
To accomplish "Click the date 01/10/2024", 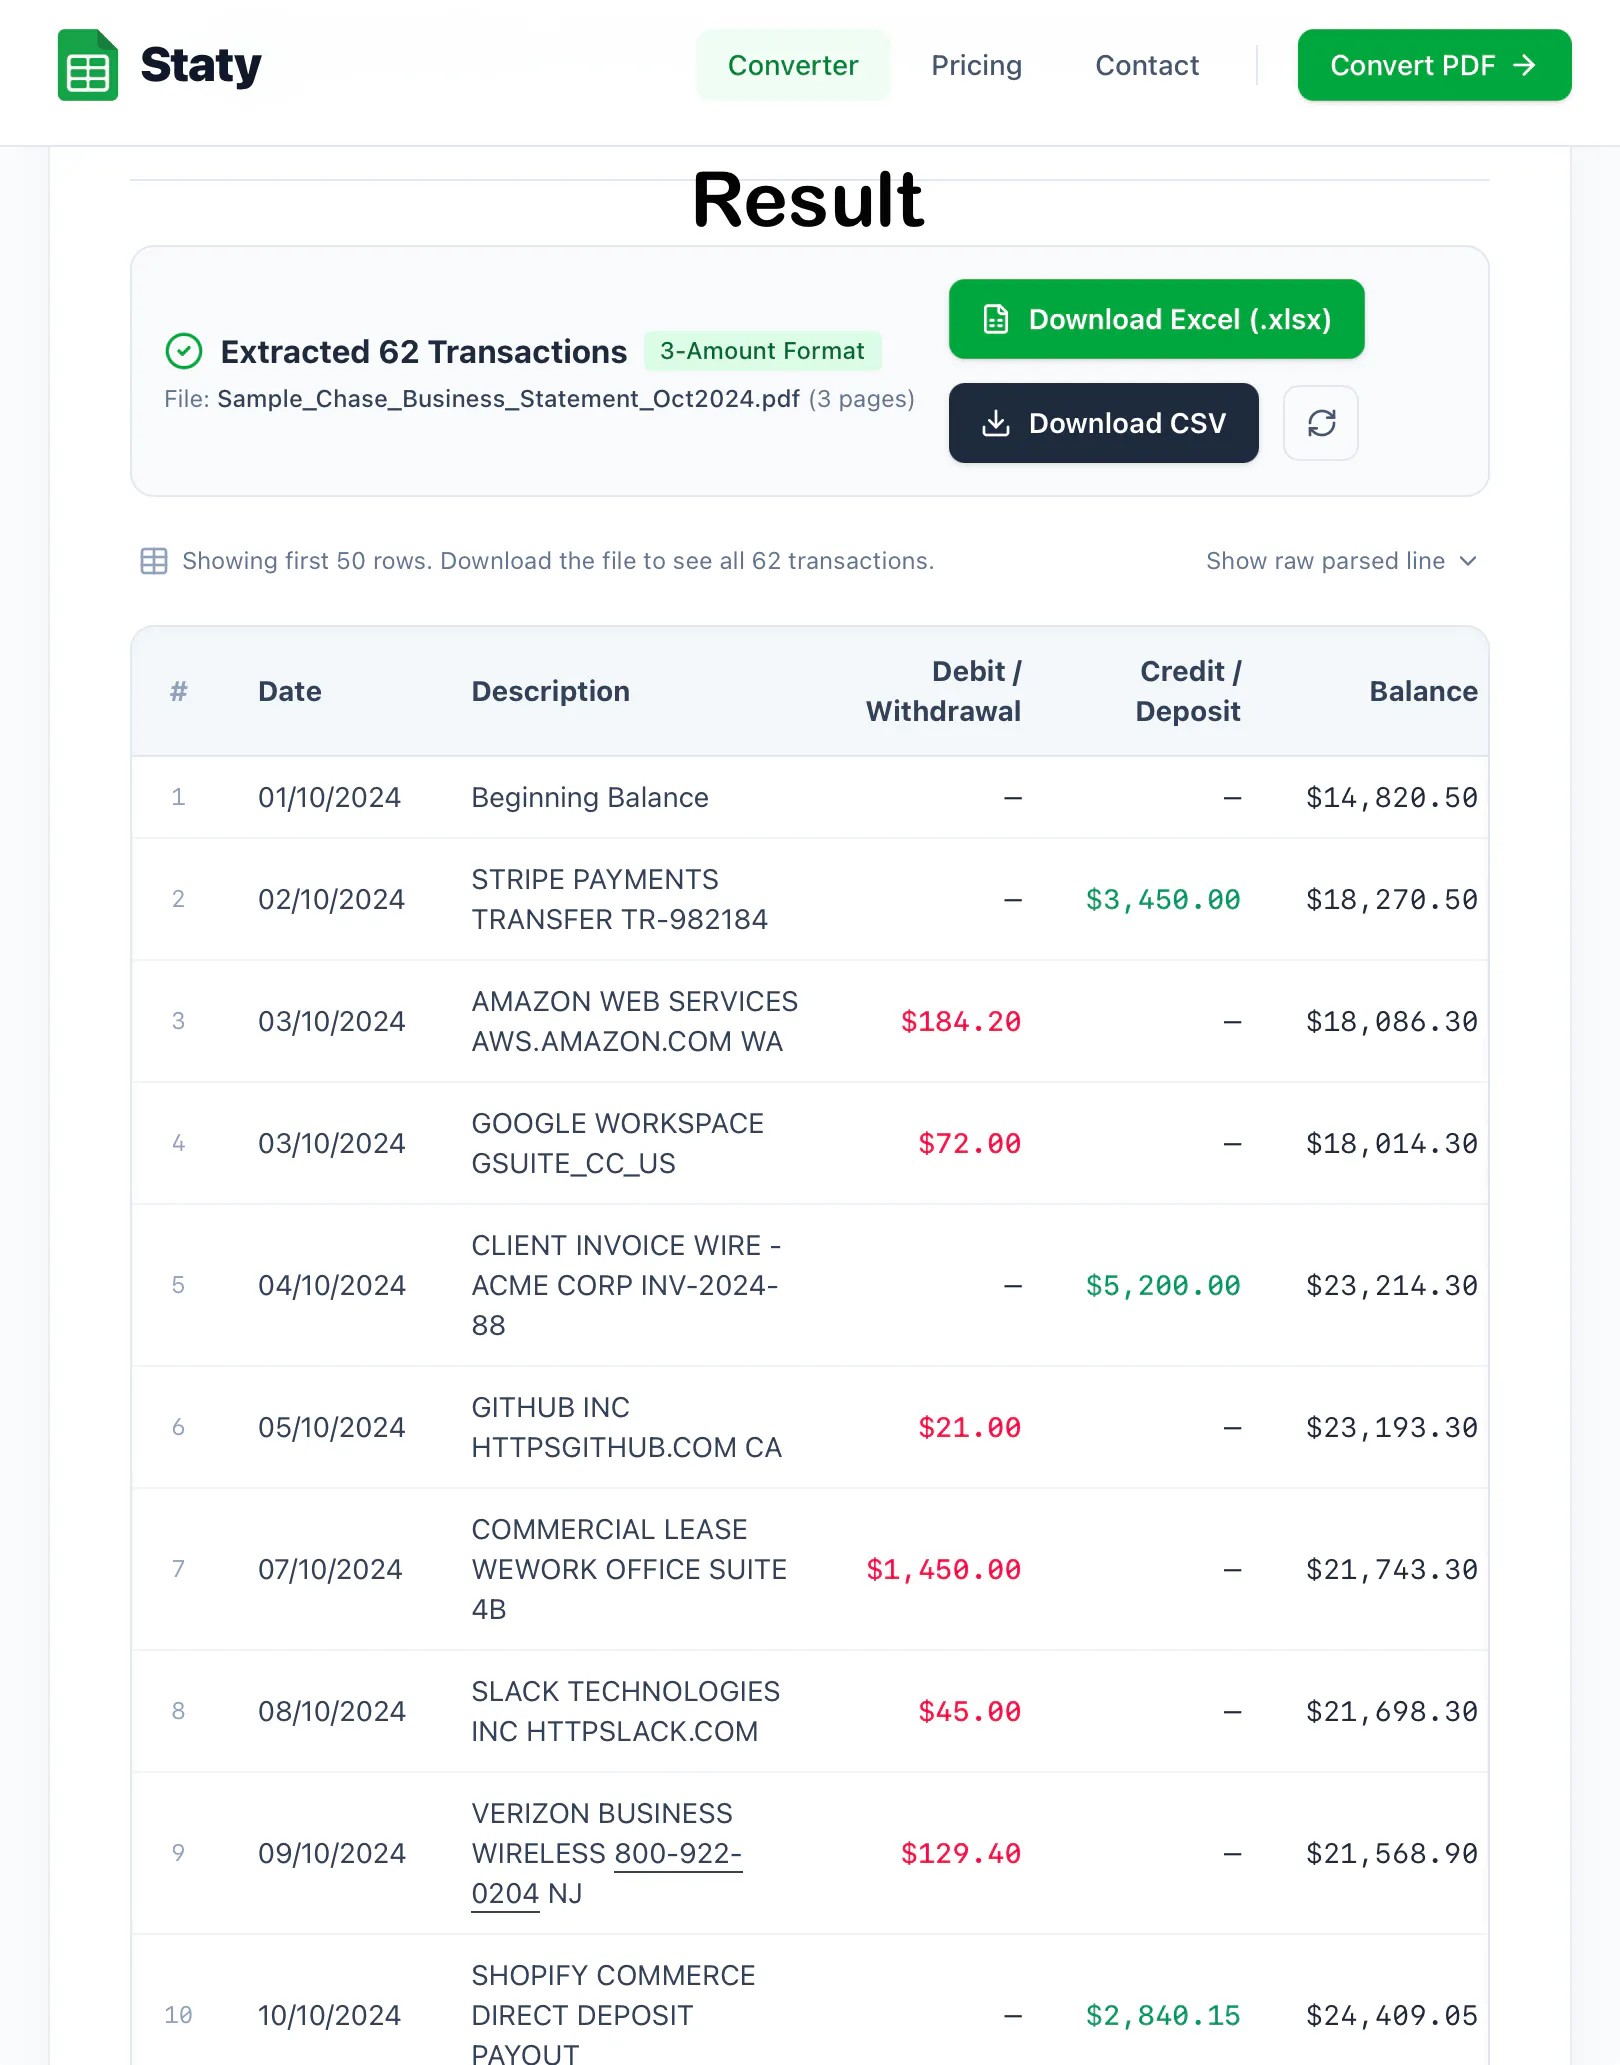I will [329, 797].
